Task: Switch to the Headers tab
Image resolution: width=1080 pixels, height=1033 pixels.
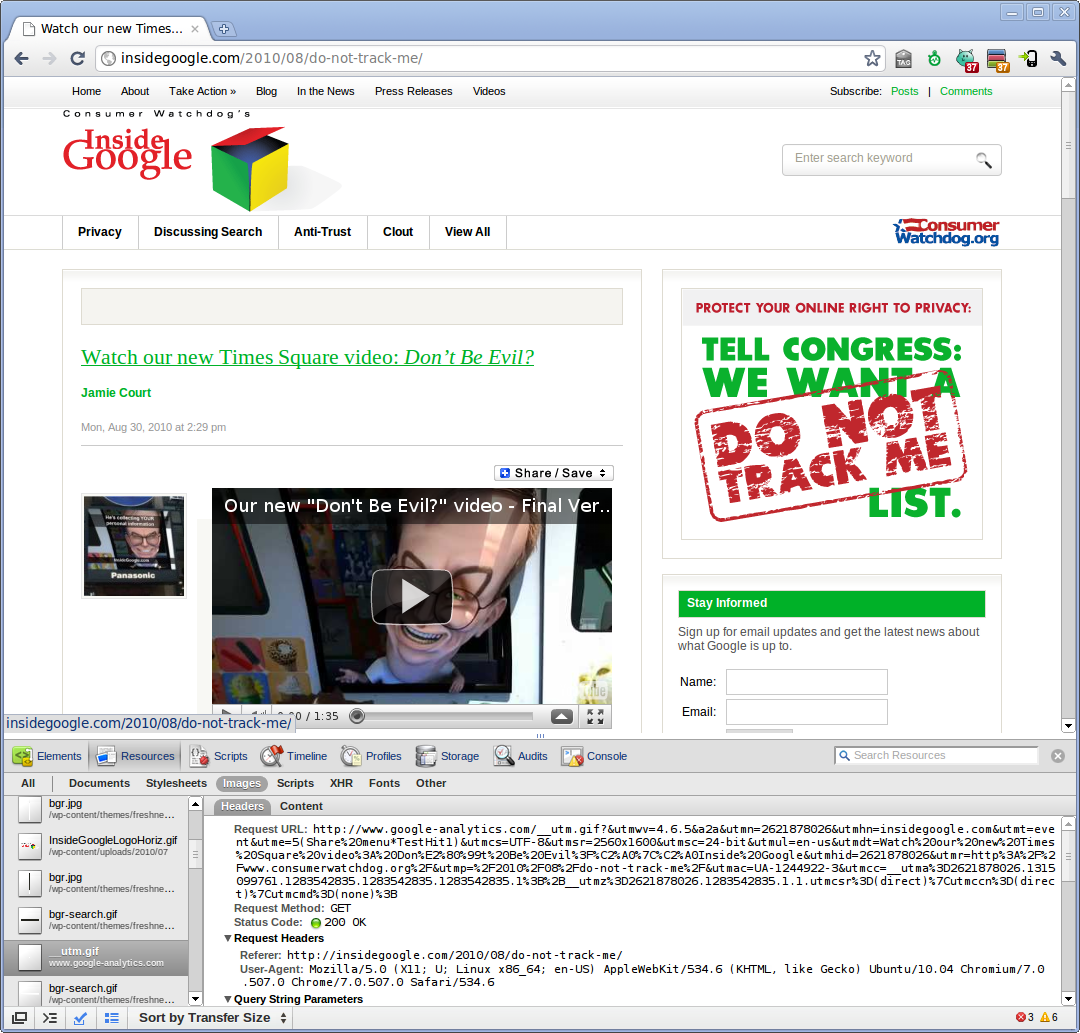Action: click(242, 806)
